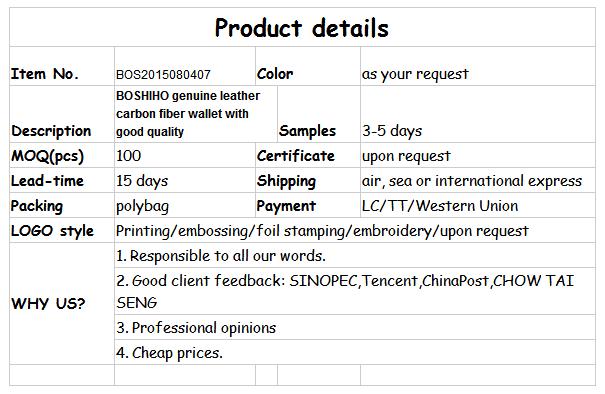
Task: Click the Certificate label cell
Action: tap(308, 155)
